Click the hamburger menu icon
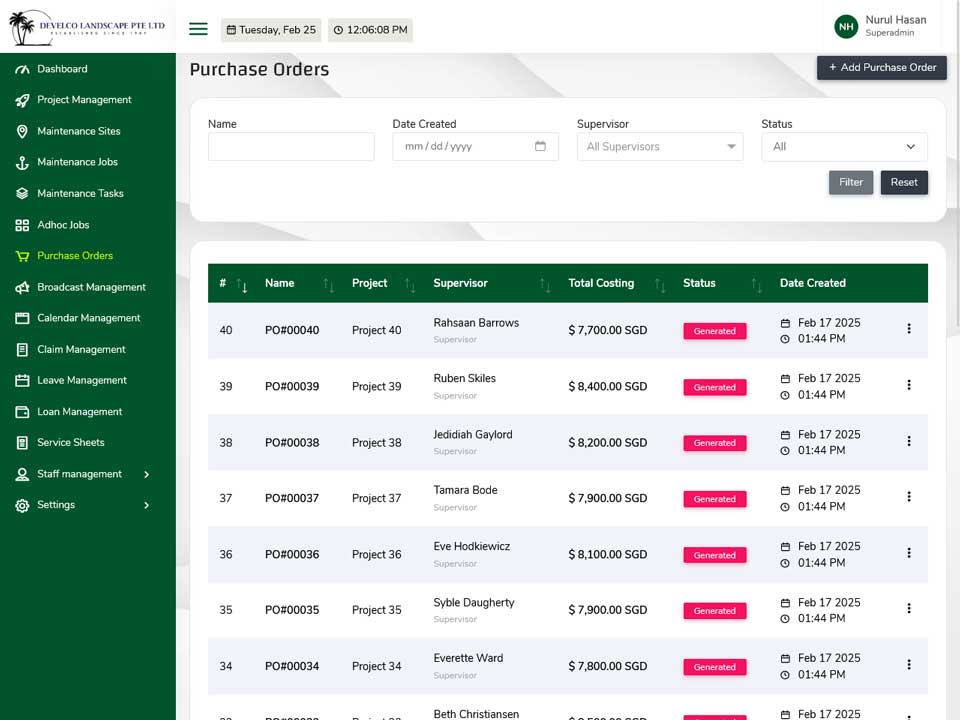 [x=198, y=29]
